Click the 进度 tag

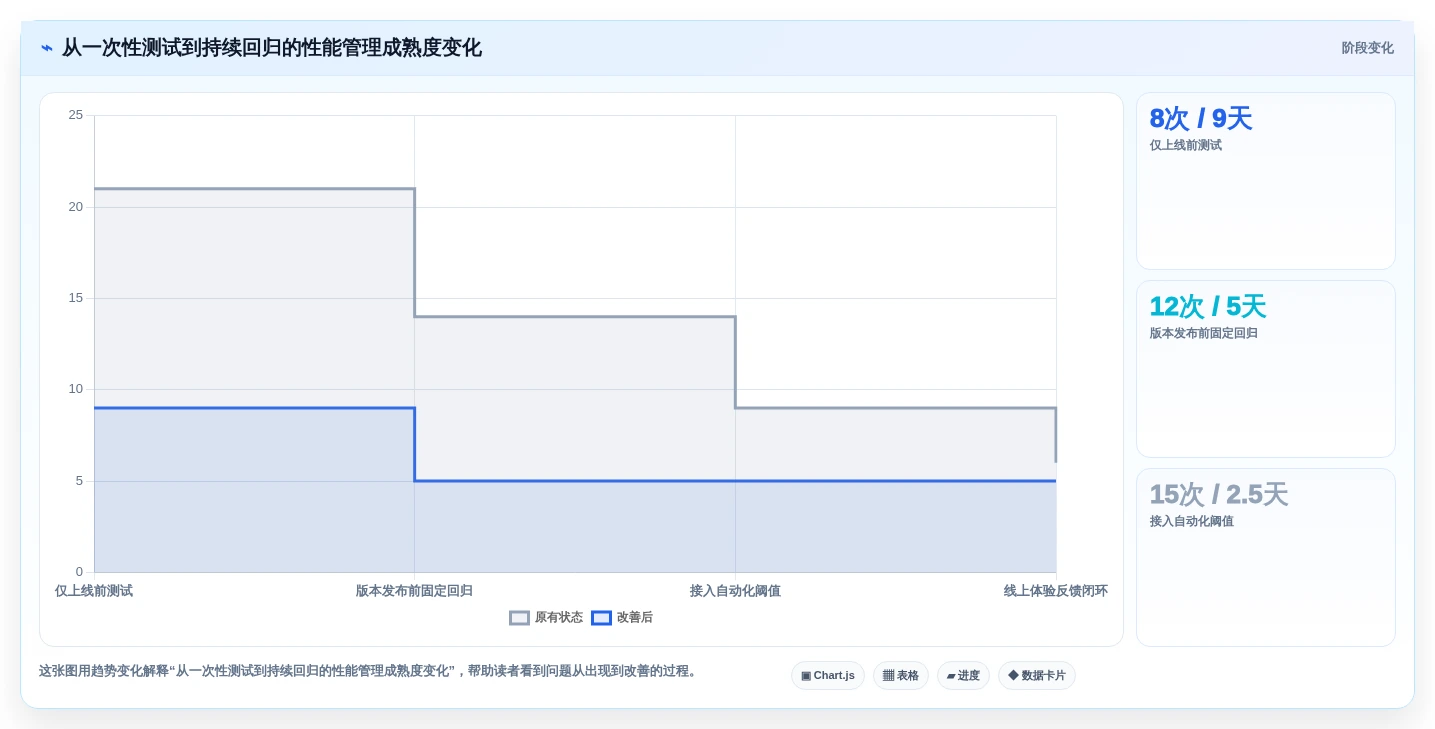(x=963, y=676)
